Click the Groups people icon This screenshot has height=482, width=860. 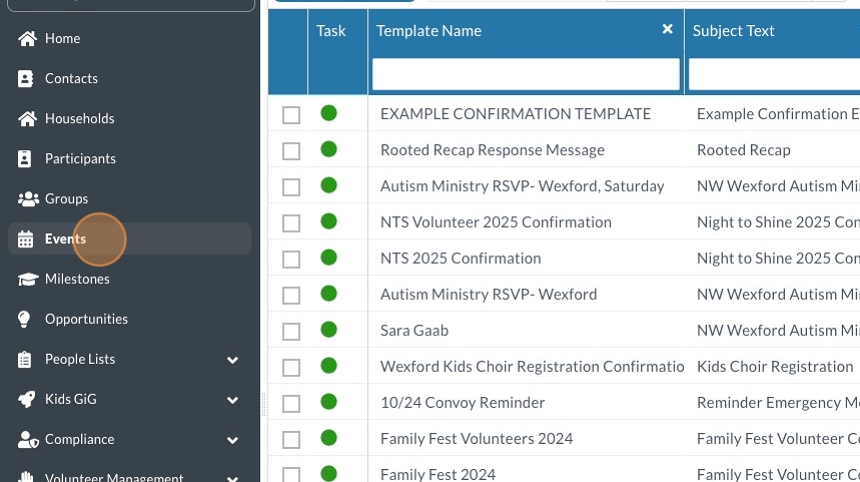(27, 199)
